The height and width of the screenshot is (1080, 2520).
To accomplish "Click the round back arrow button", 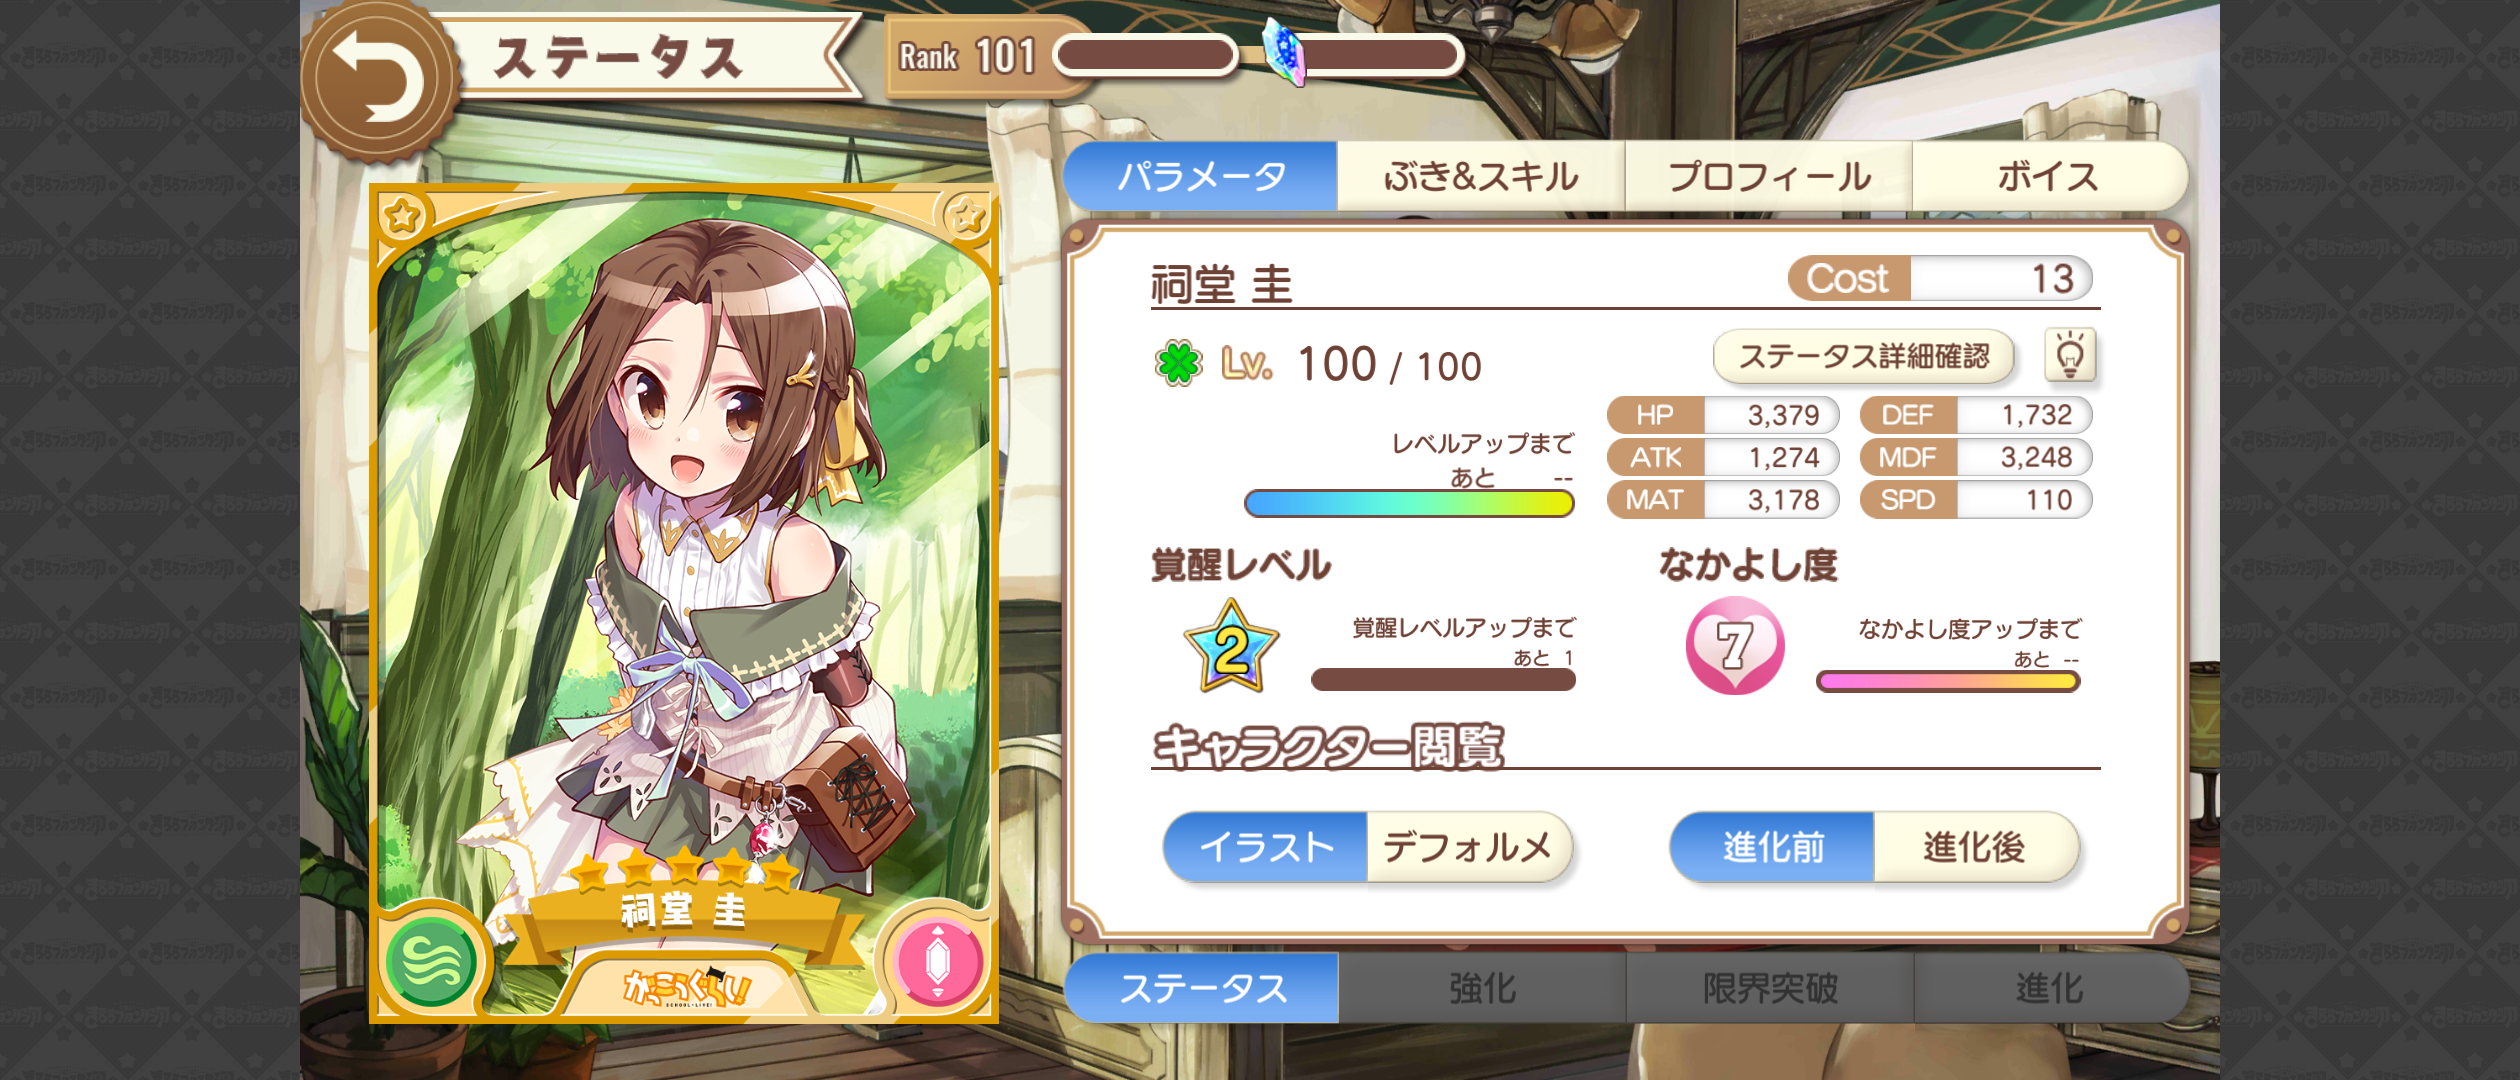I will tap(379, 80).
